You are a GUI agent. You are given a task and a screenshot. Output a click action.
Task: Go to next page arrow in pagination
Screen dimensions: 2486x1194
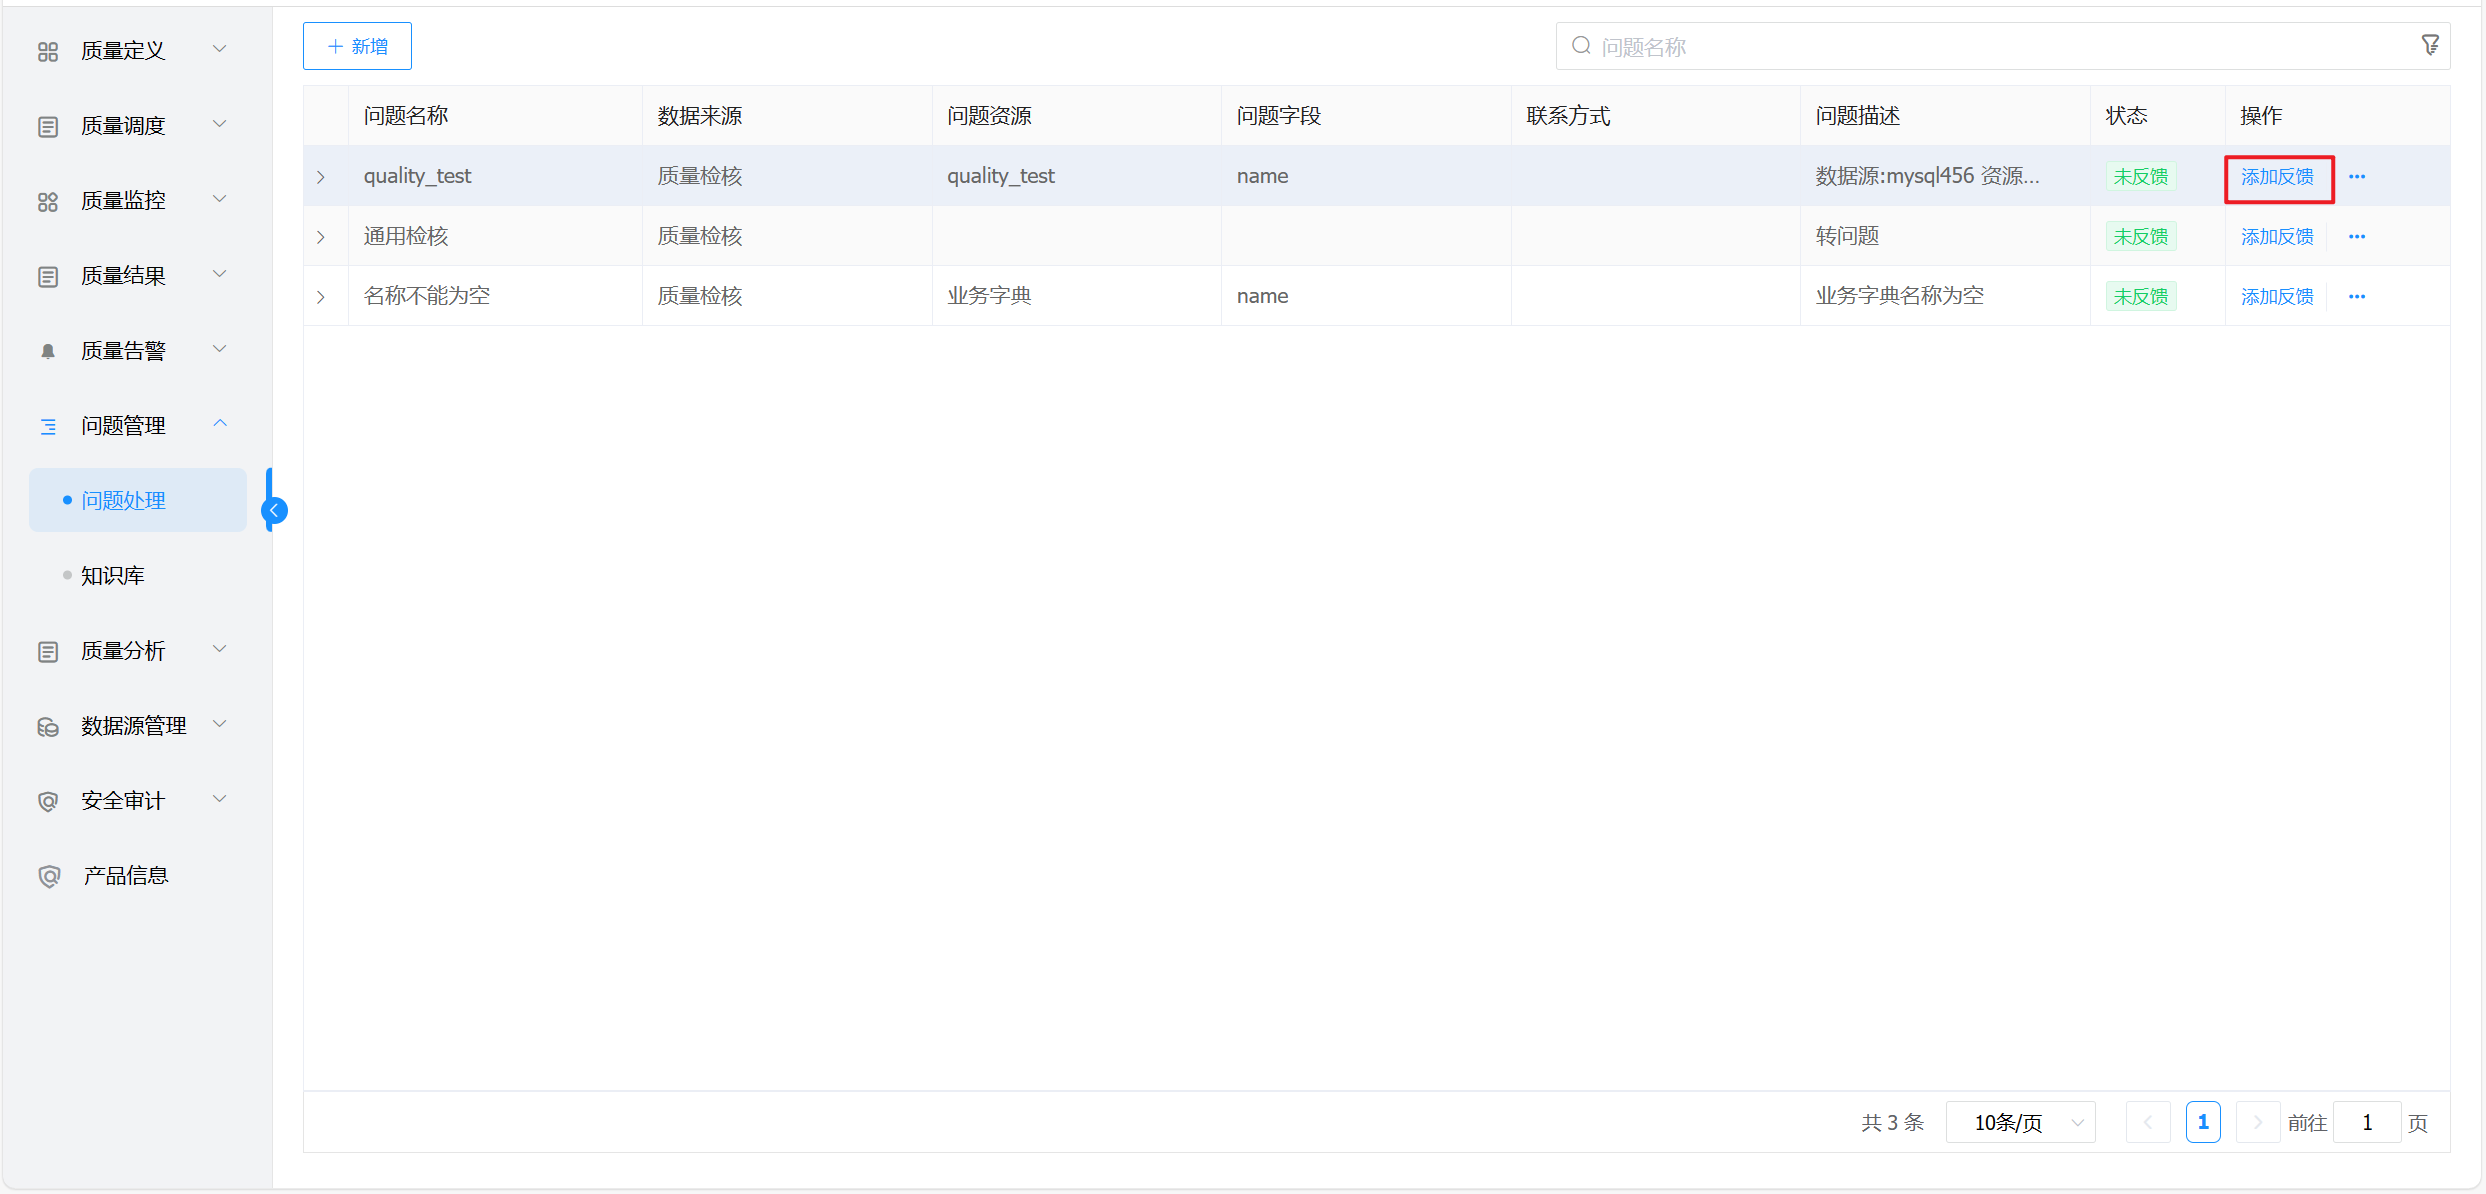[2257, 1122]
